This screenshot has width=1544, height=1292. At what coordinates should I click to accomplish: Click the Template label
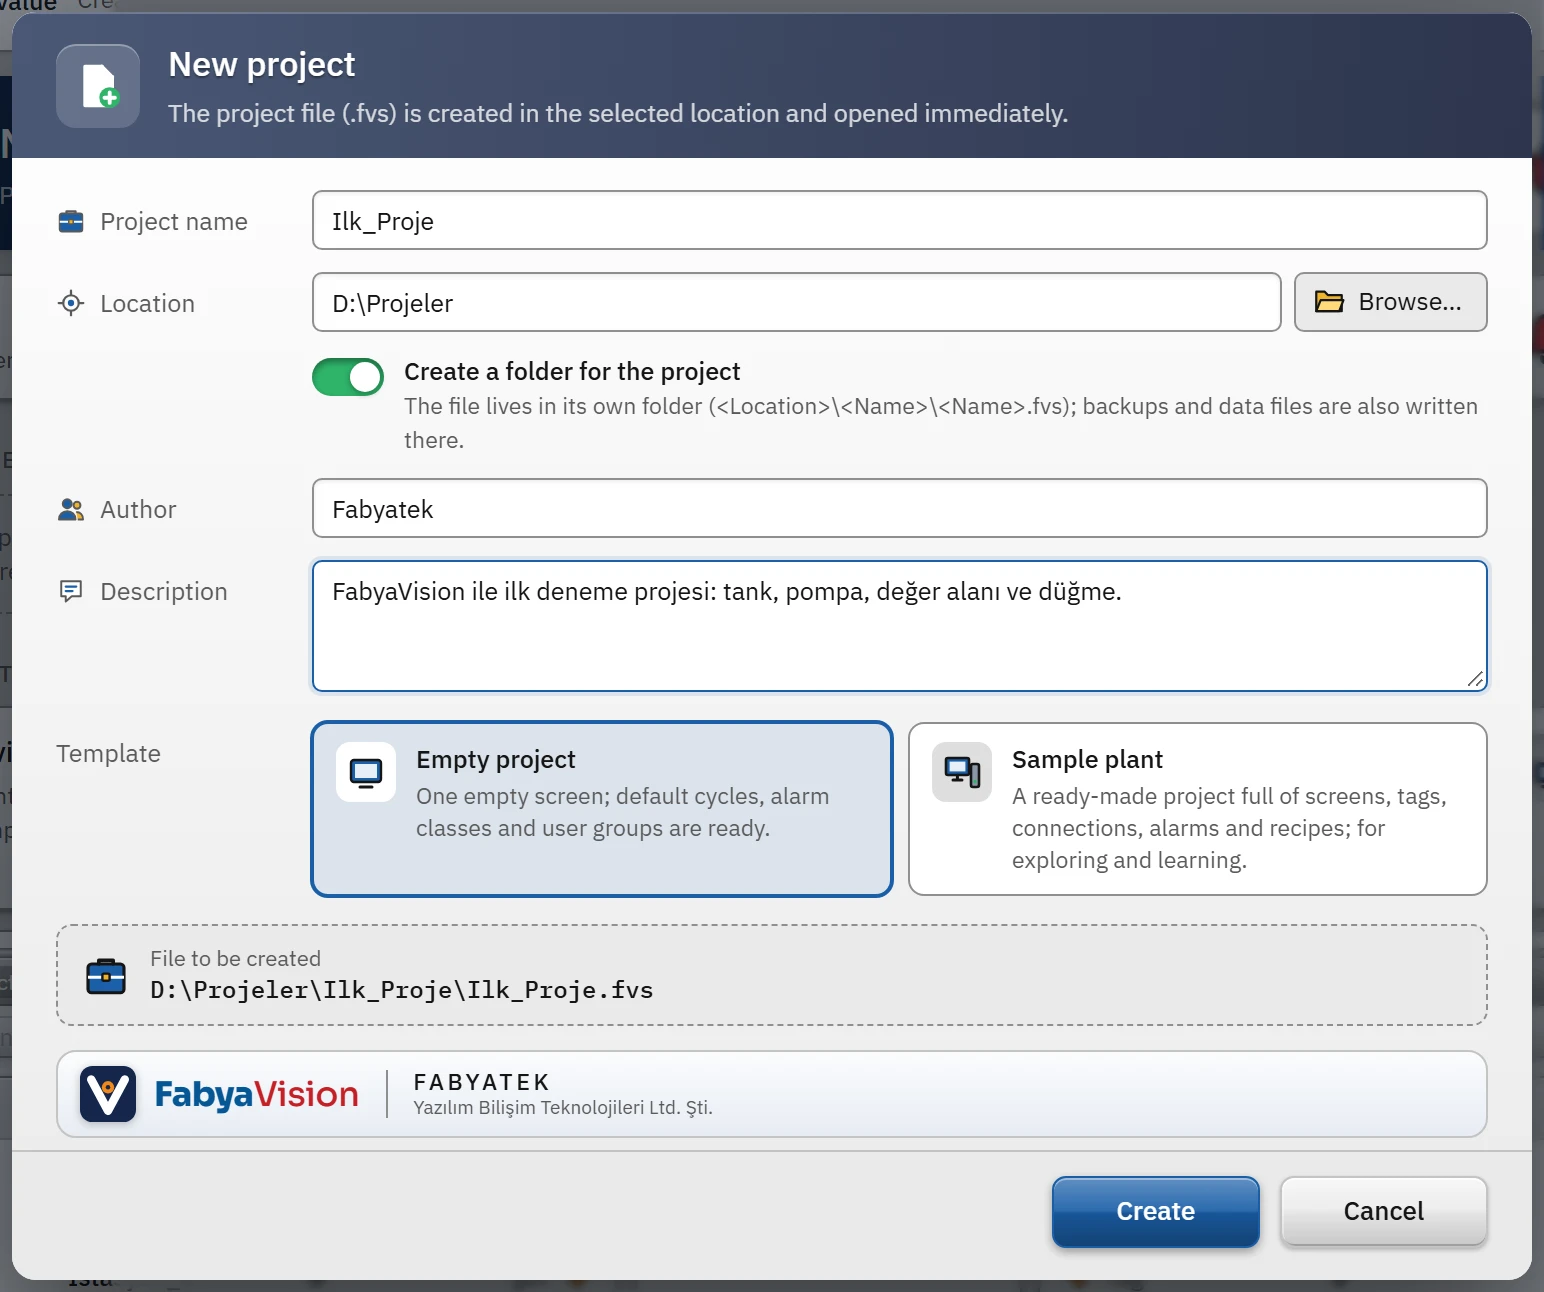pyautogui.click(x=108, y=753)
